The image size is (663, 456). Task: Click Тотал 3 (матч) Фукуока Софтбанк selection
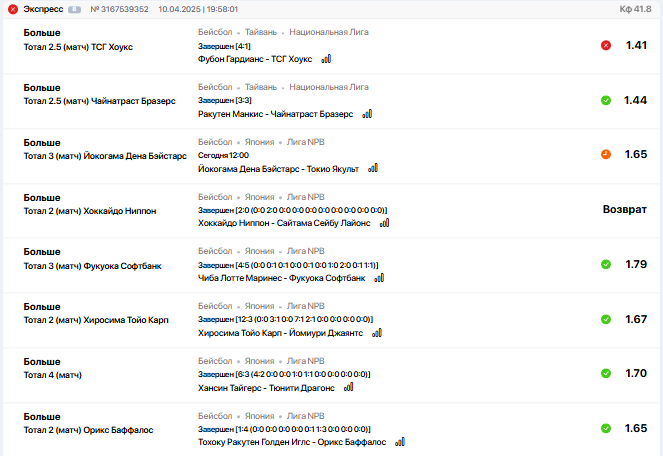pyautogui.click(x=93, y=266)
